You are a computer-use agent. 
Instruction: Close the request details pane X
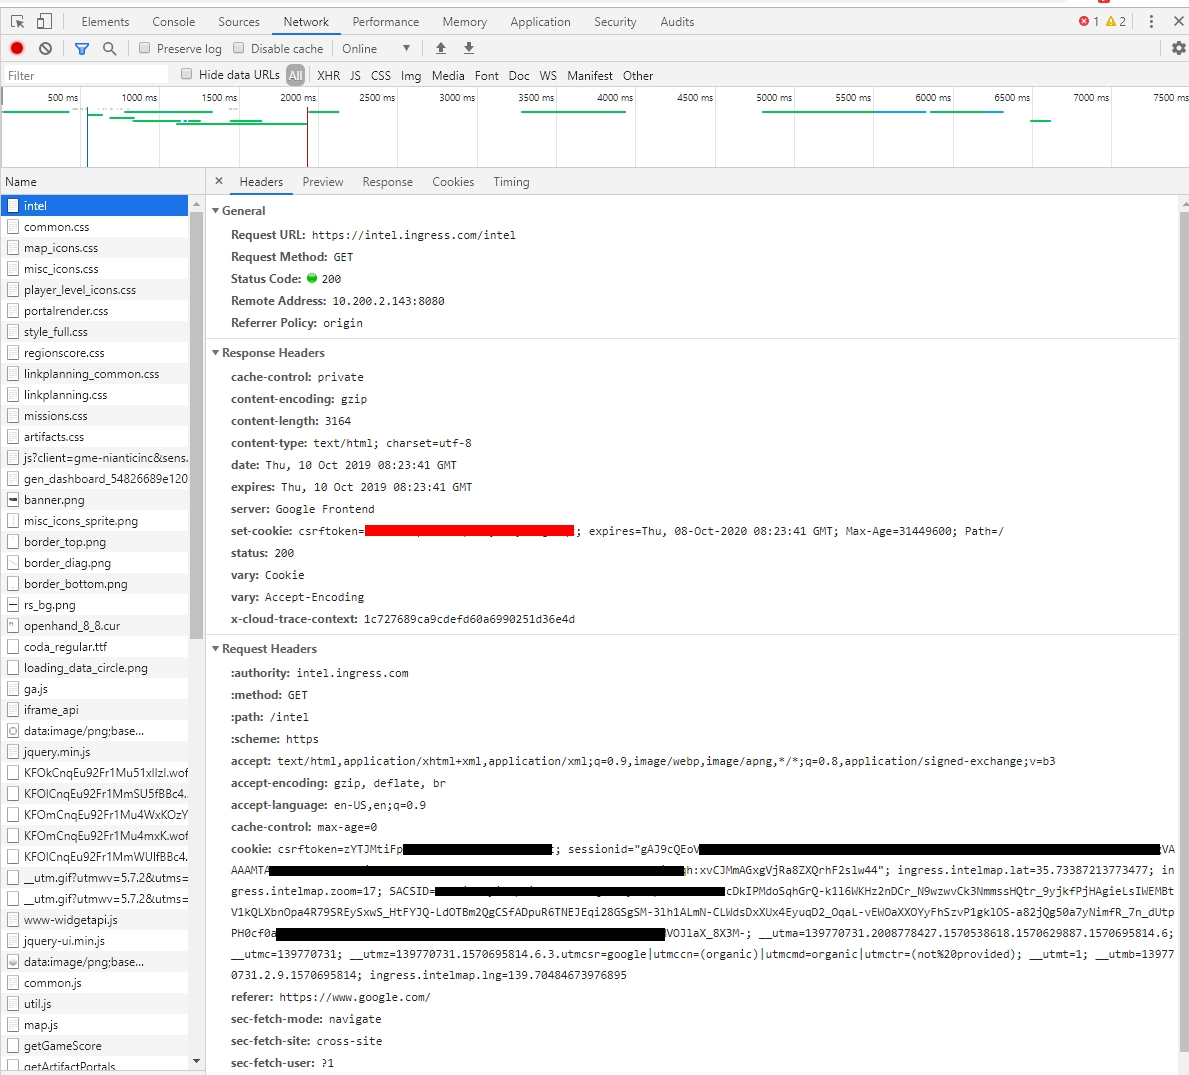(219, 181)
